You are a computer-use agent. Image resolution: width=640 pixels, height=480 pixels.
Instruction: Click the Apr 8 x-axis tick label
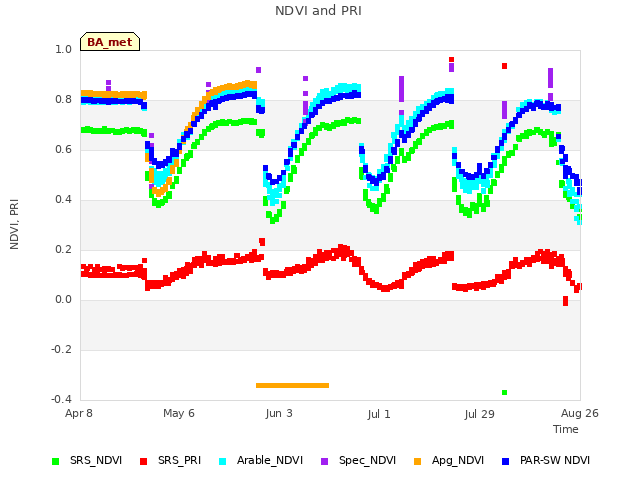[x=79, y=413]
